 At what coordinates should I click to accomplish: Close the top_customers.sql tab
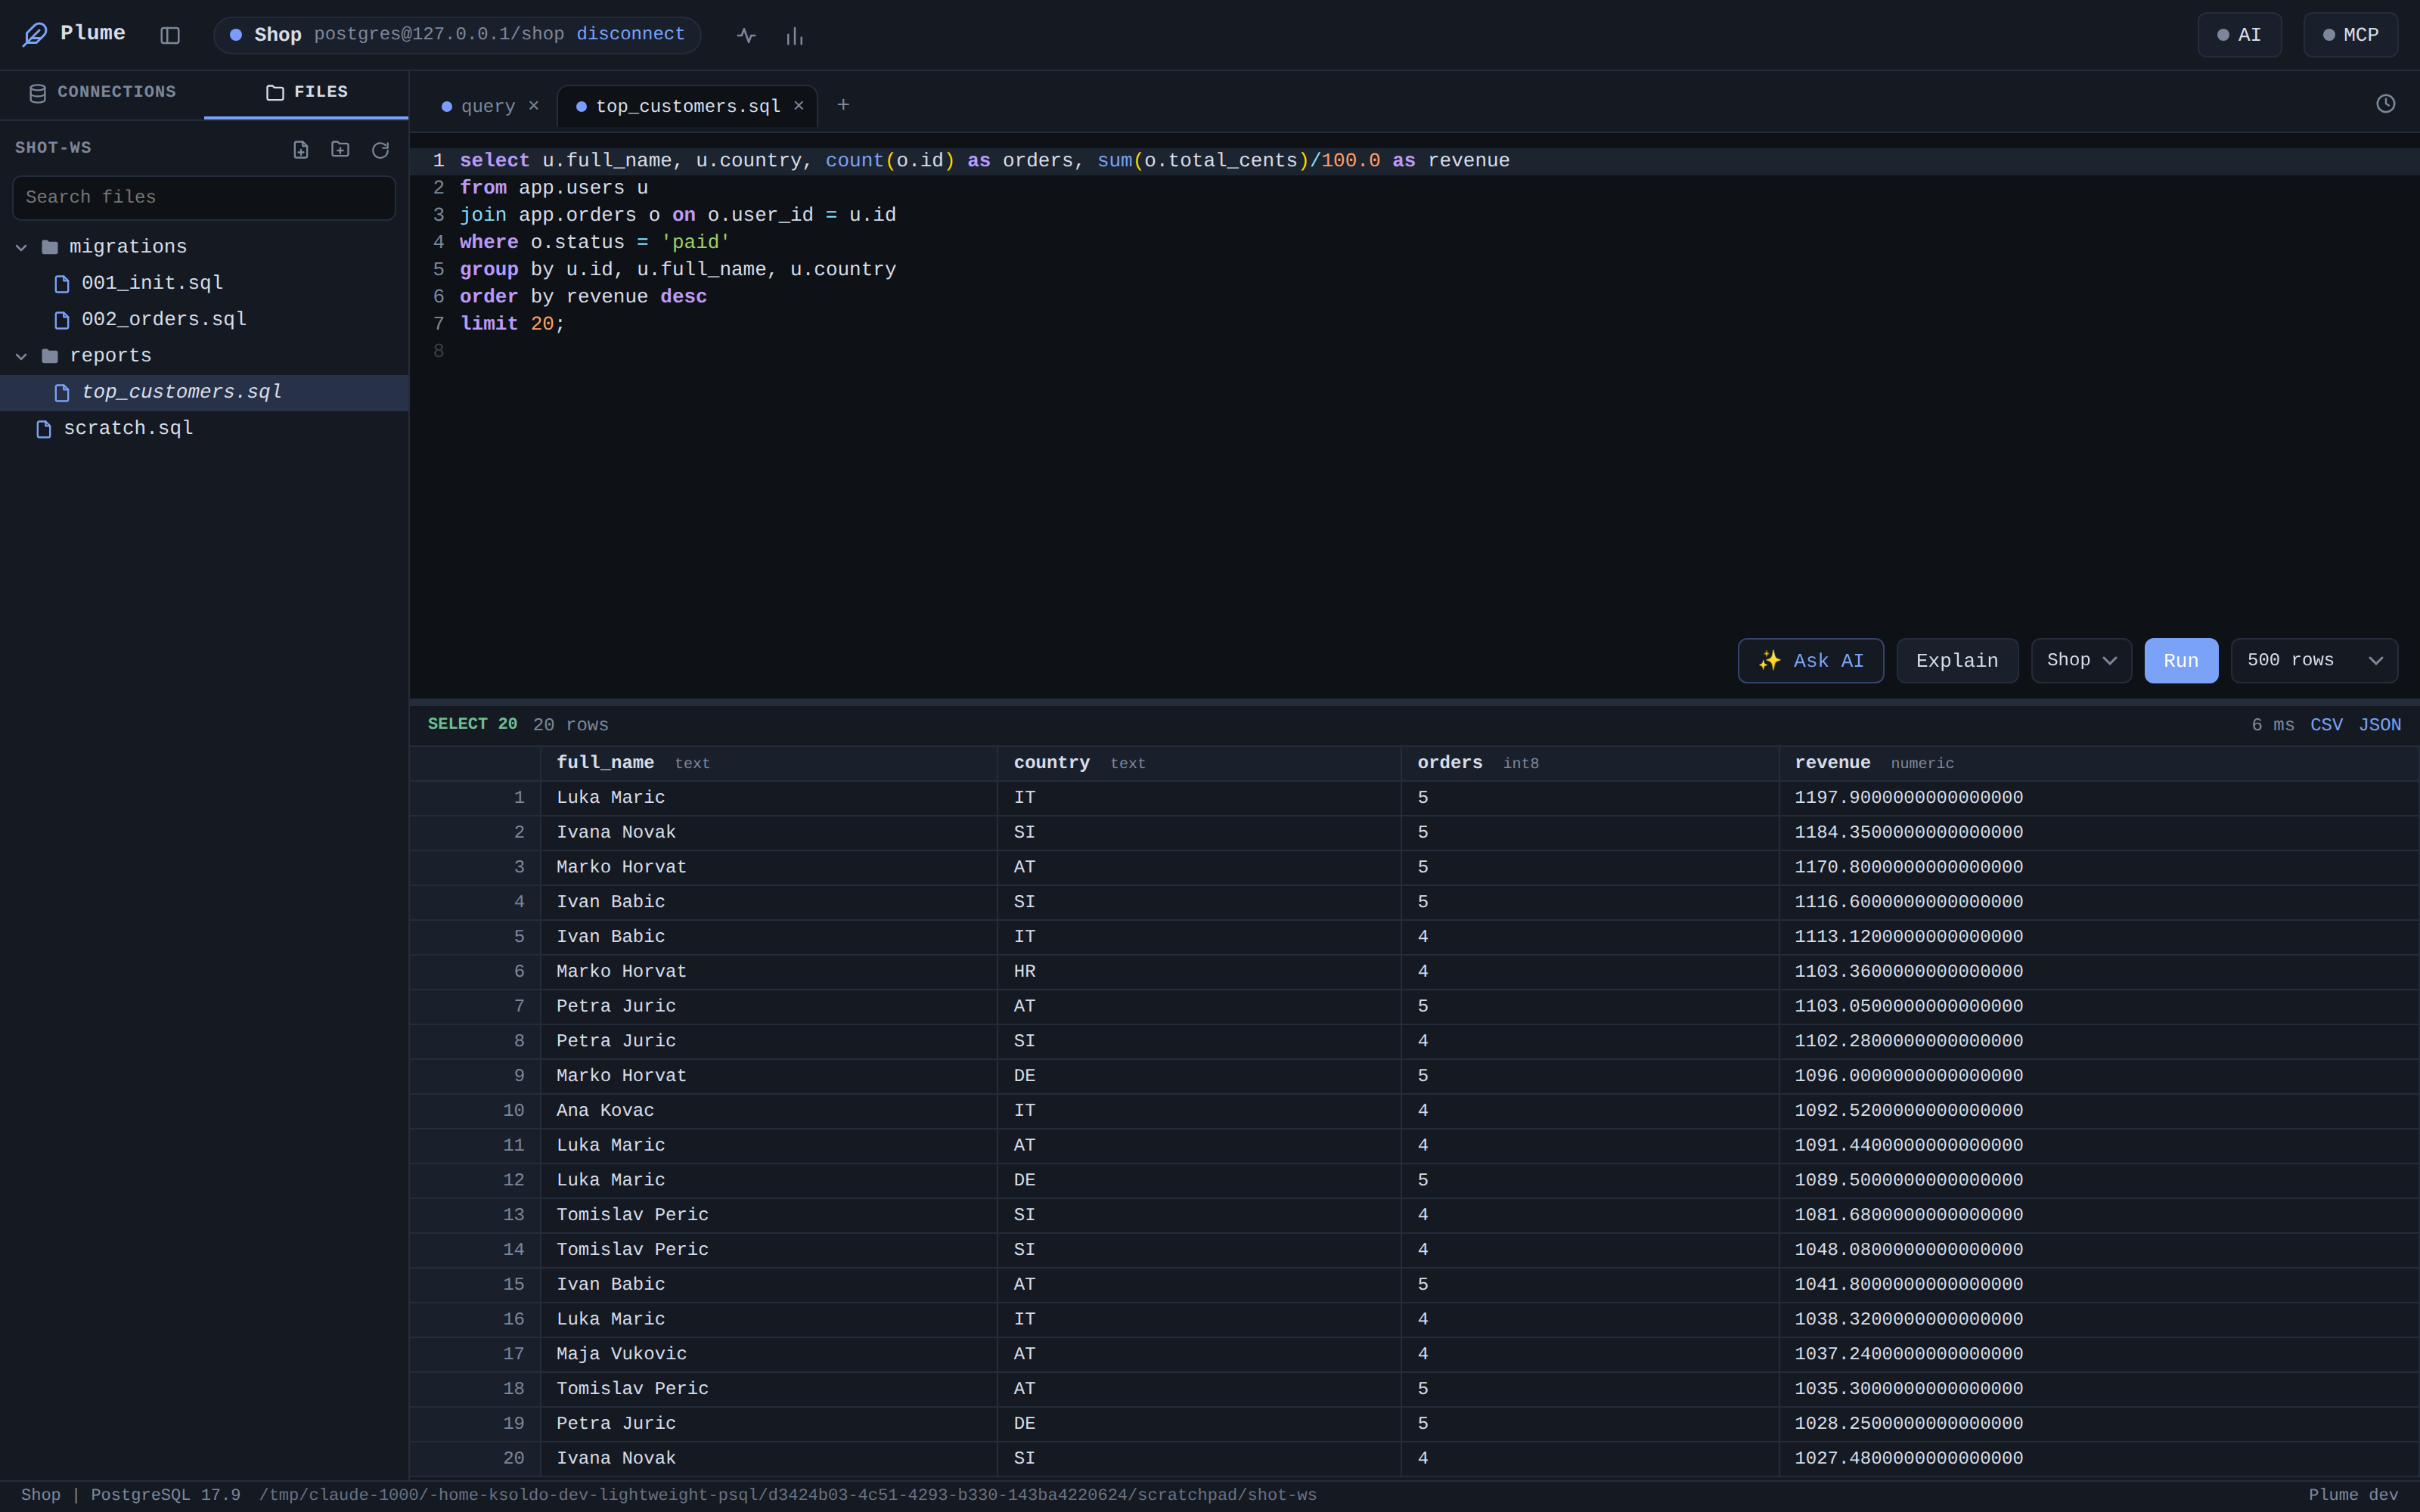(x=799, y=106)
